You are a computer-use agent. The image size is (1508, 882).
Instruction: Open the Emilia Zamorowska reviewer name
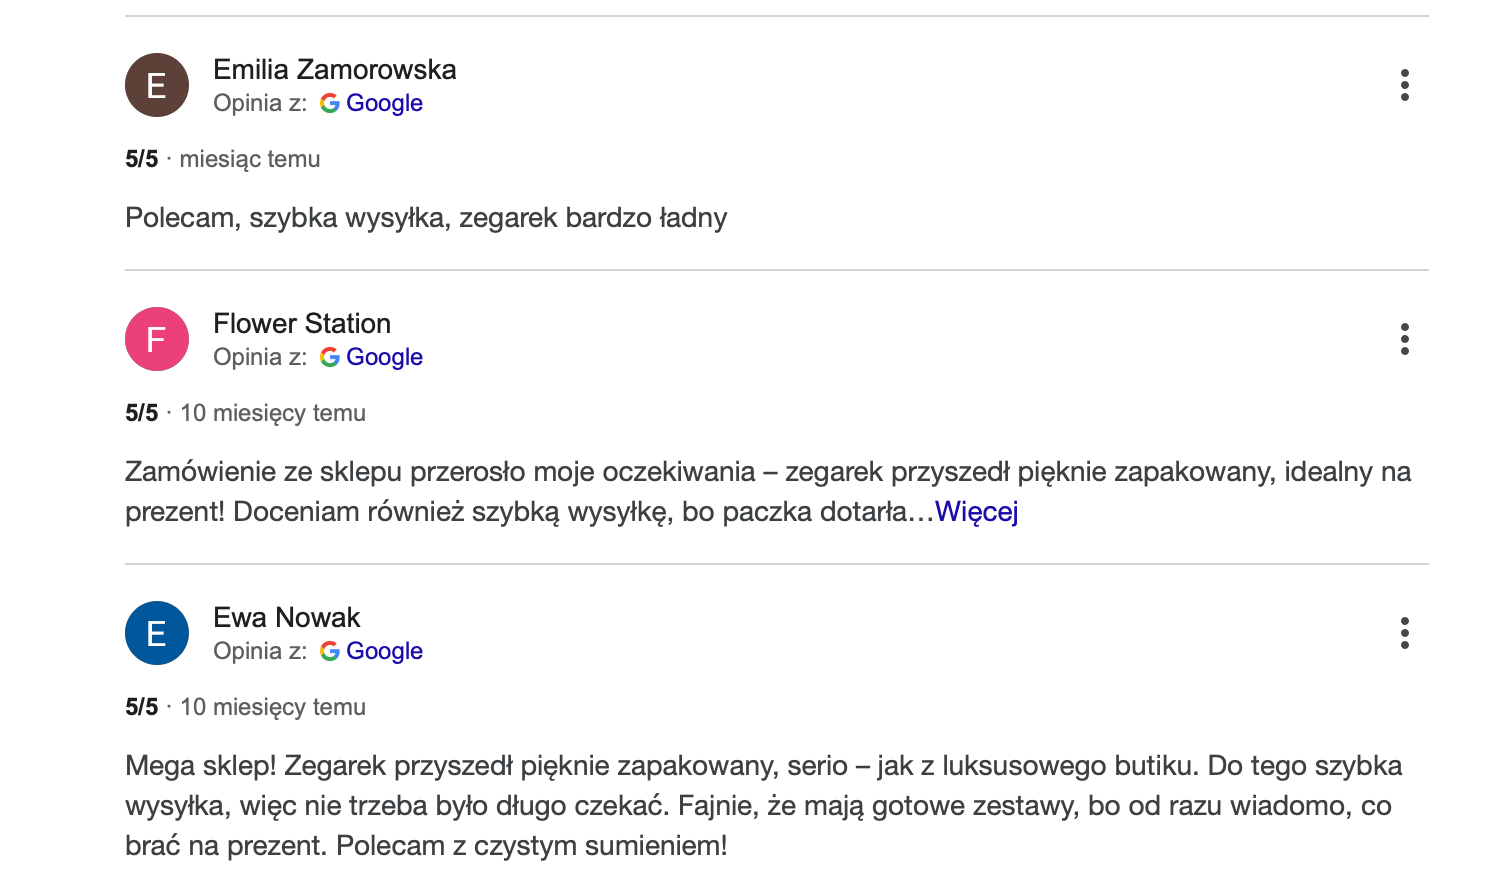click(334, 69)
